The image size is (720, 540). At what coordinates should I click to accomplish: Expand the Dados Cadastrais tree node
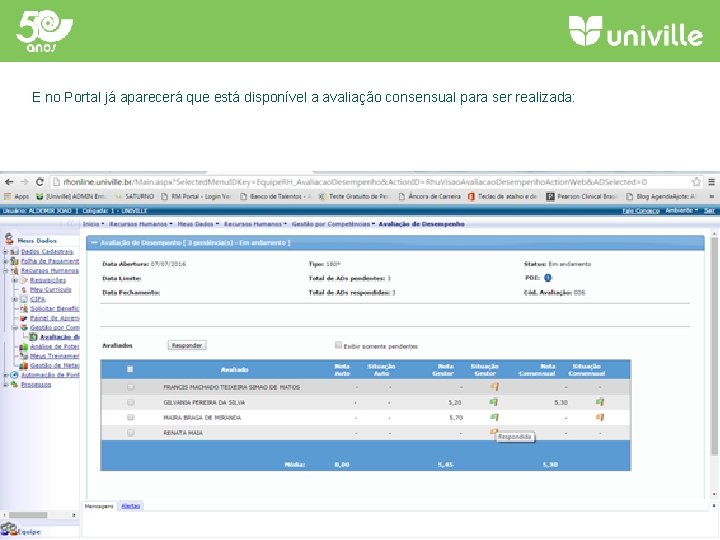pos(6,252)
